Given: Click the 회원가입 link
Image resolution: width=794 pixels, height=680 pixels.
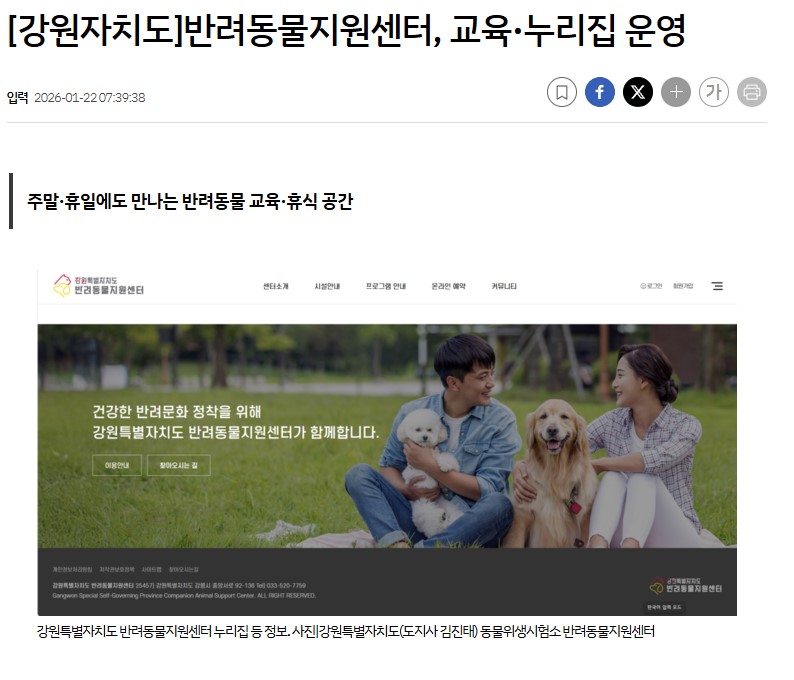Looking at the screenshot, I should tap(683, 286).
